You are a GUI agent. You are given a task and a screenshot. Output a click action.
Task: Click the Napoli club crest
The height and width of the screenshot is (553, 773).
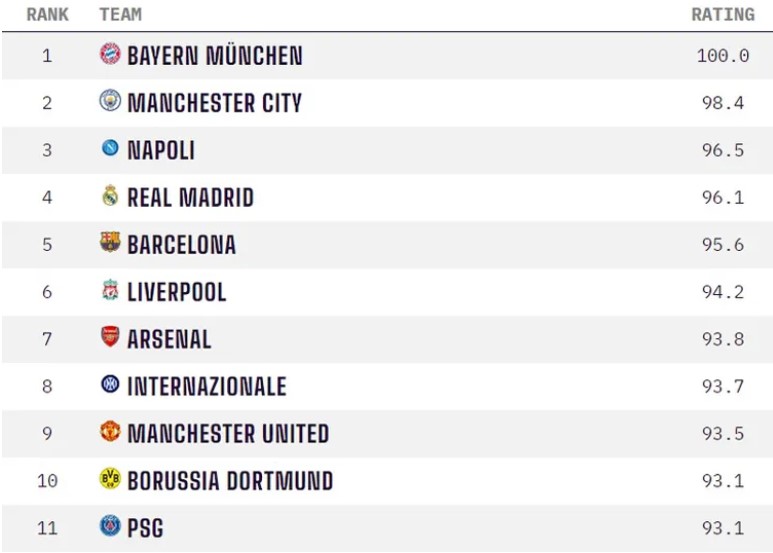(x=110, y=149)
